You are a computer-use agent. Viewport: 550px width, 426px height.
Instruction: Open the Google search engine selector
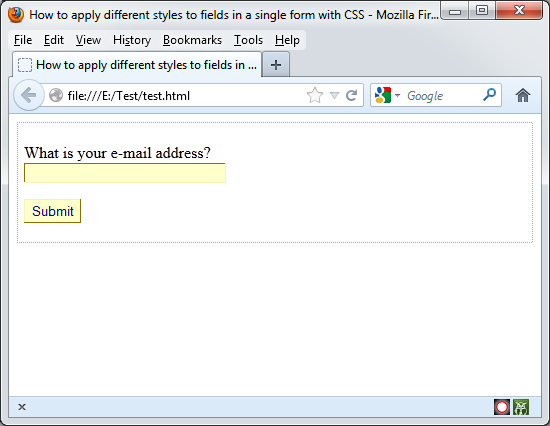(387, 95)
